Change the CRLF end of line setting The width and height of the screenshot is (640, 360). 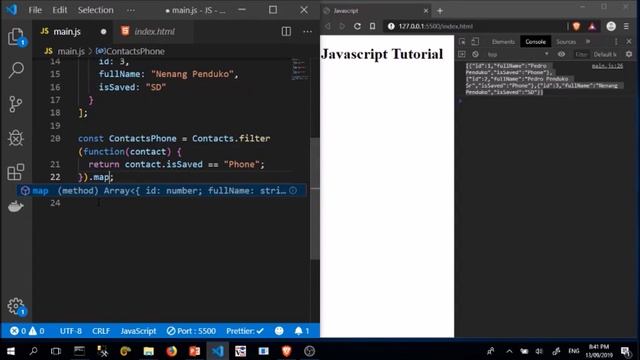tap(101, 331)
